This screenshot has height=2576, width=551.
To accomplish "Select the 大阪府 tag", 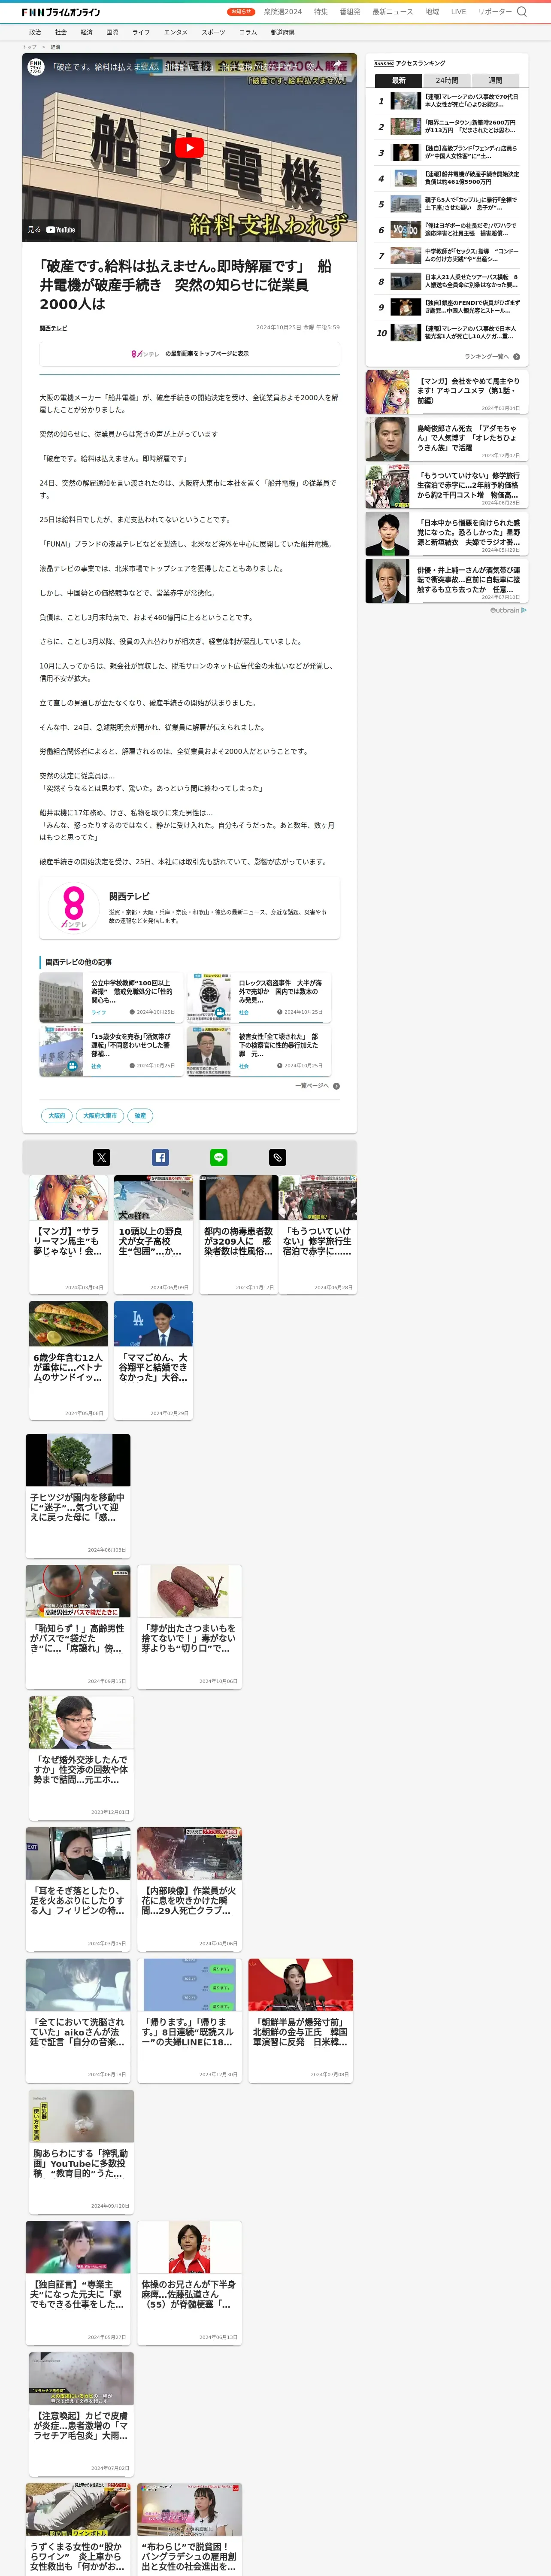I will pos(57,1116).
